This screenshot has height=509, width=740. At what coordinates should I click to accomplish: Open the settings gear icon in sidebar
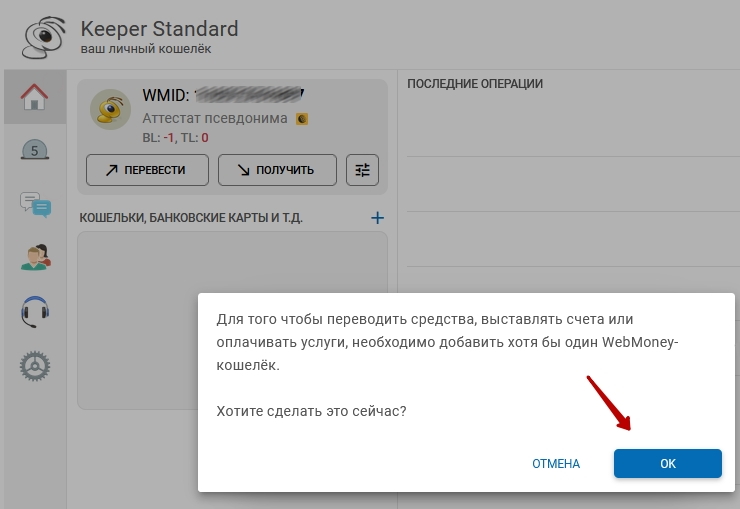tap(35, 366)
